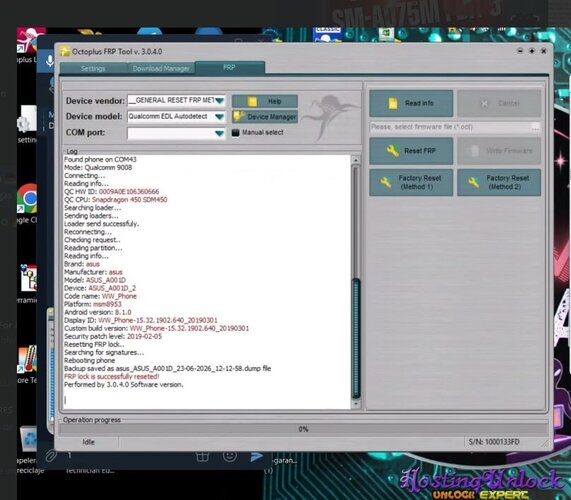Open the Help button

click(265, 101)
